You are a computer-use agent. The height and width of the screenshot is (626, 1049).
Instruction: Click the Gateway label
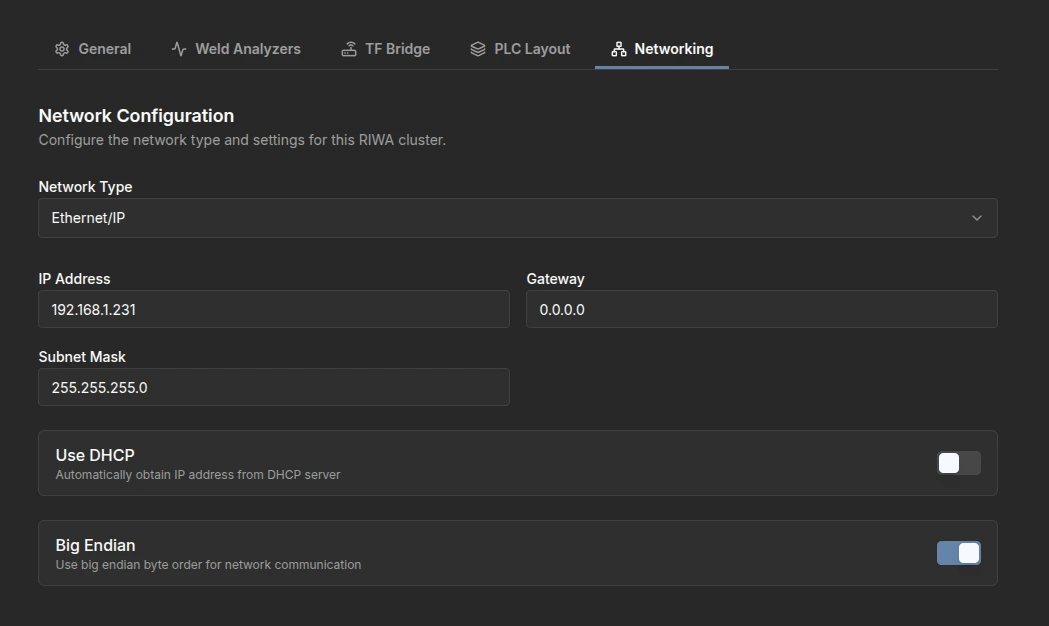(x=555, y=279)
